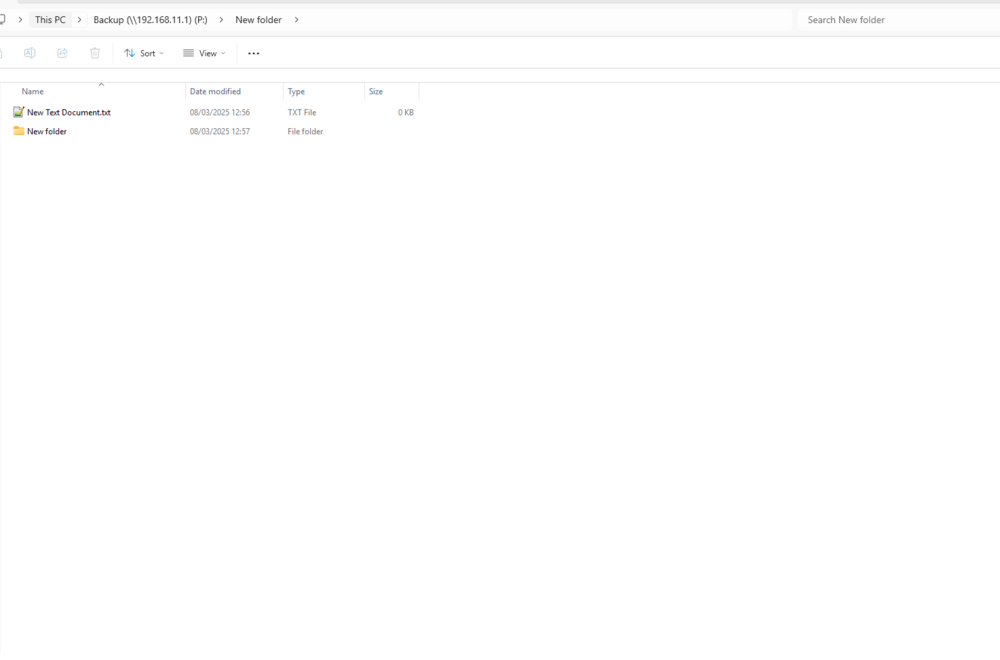The width and height of the screenshot is (1000, 660).
Task: Select the file name New Text Document.txt
Action: pos(69,112)
